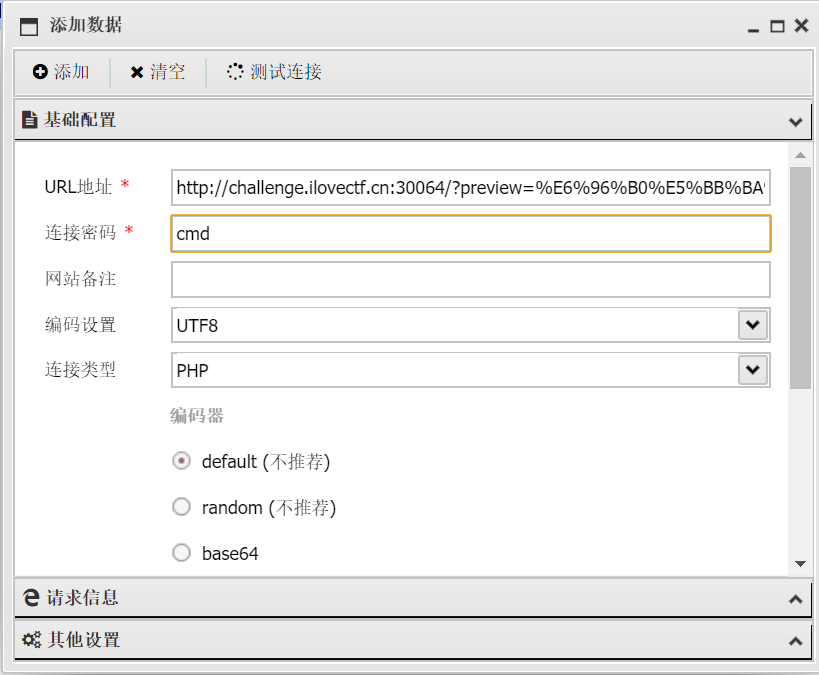Click the 测试连接 test connection button

point(274,72)
